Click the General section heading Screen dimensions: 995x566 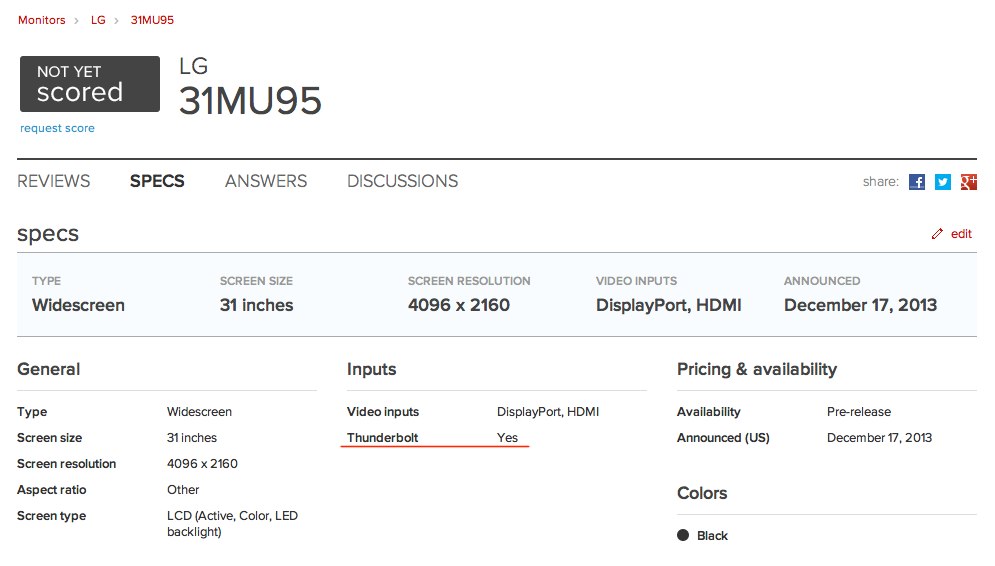[x=48, y=369]
